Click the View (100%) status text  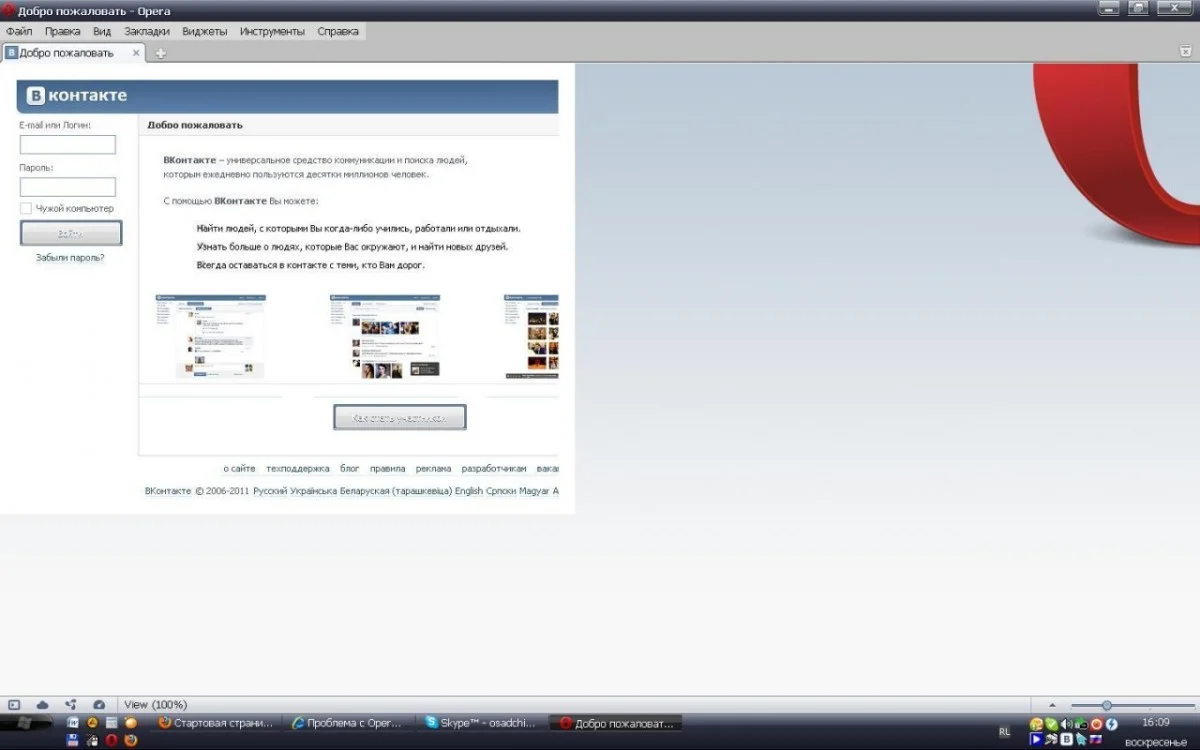[155, 705]
